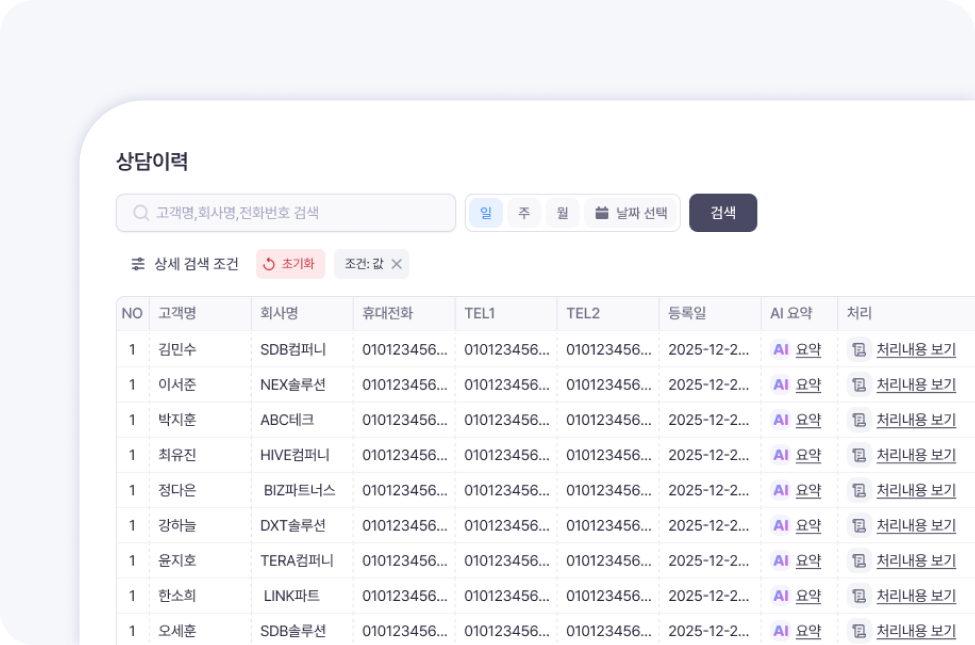
Task: Click document icon in 정다은 row
Action: pyautogui.click(x=859, y=490)
